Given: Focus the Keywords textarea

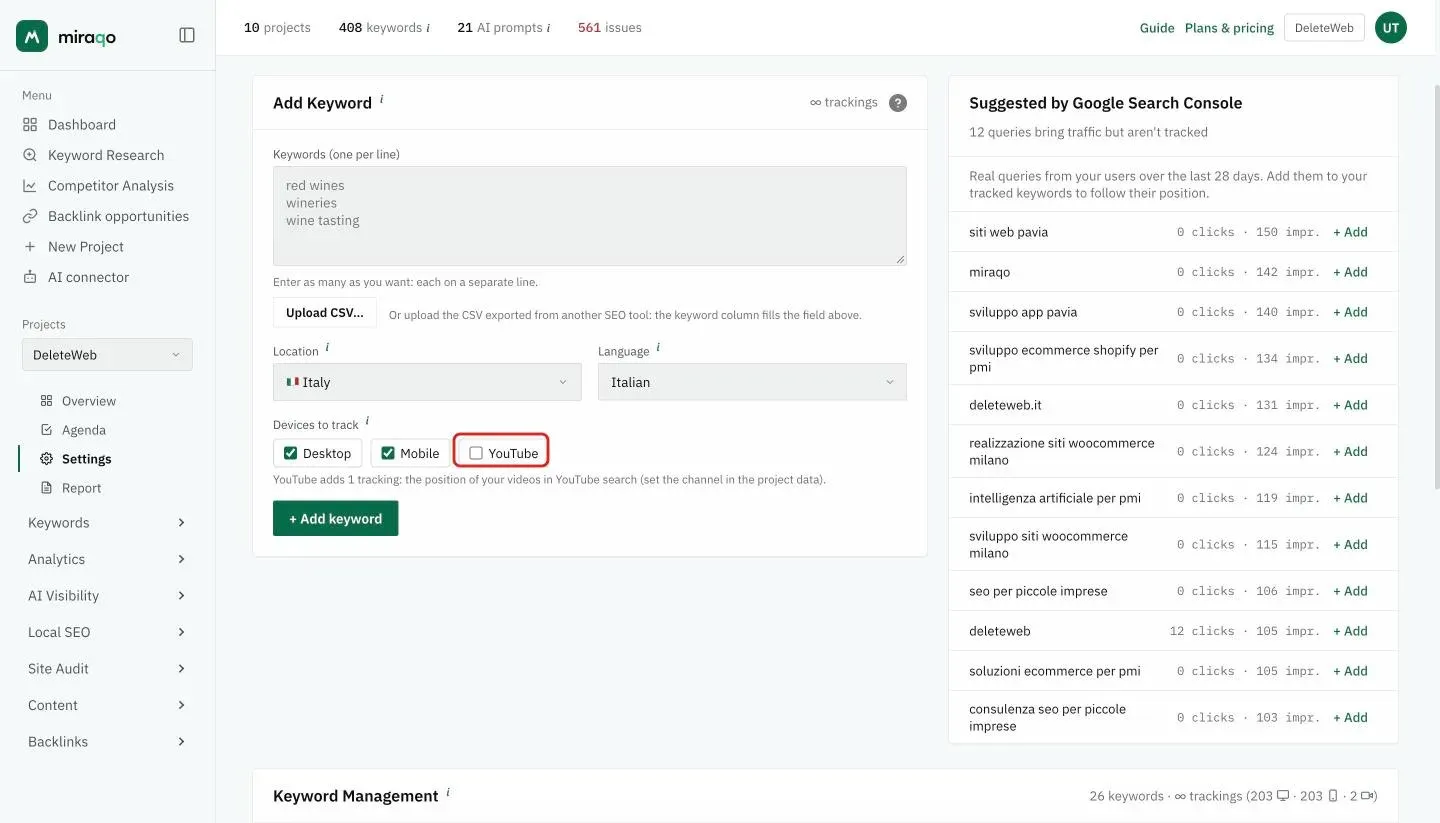Looking at the screenshot, I should 590,216.
